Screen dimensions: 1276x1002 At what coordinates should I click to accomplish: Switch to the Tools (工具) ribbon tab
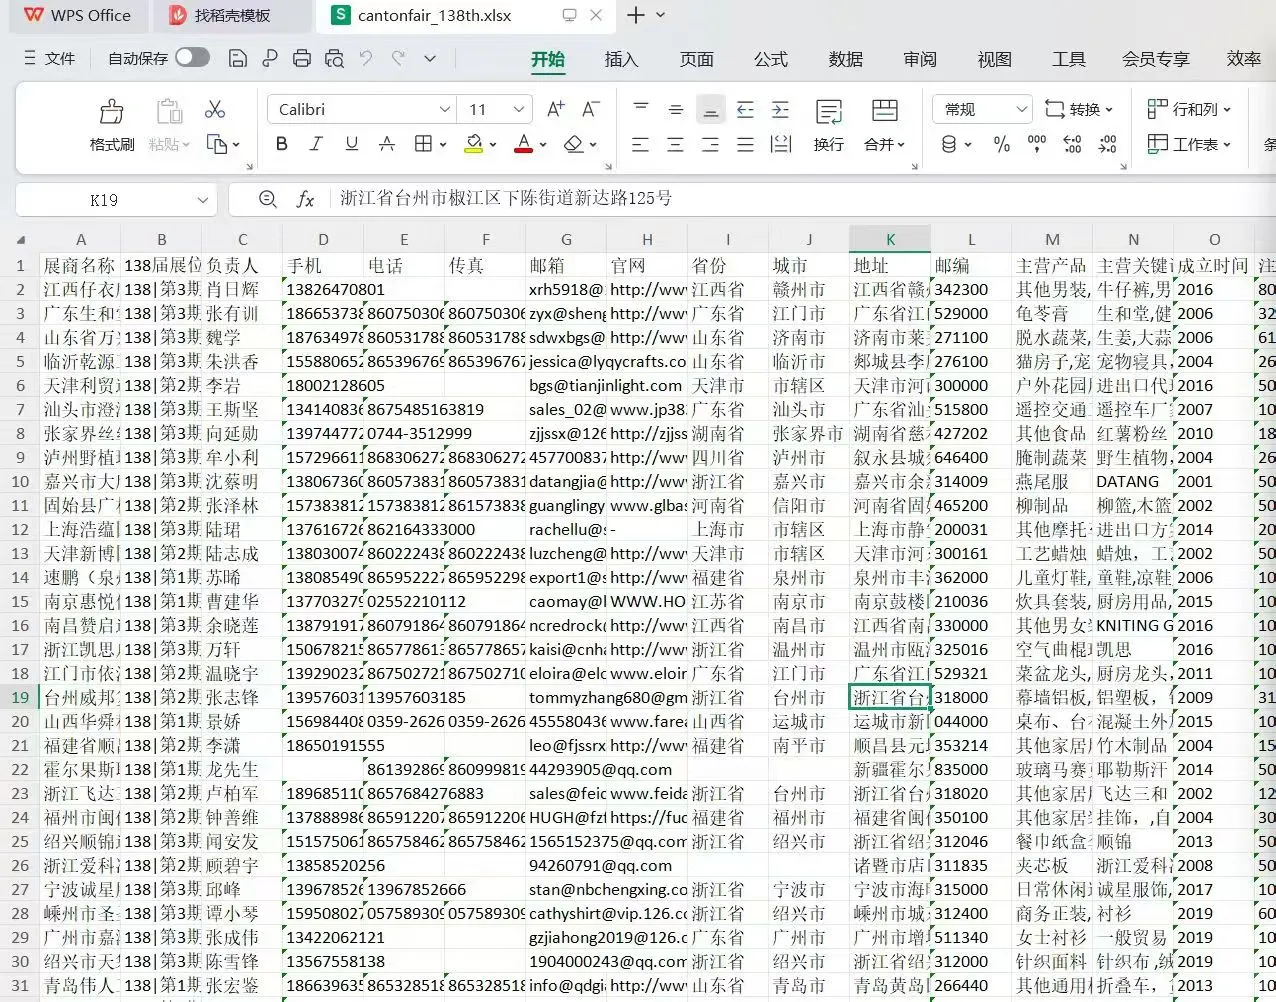click(x=1068, y=59)
